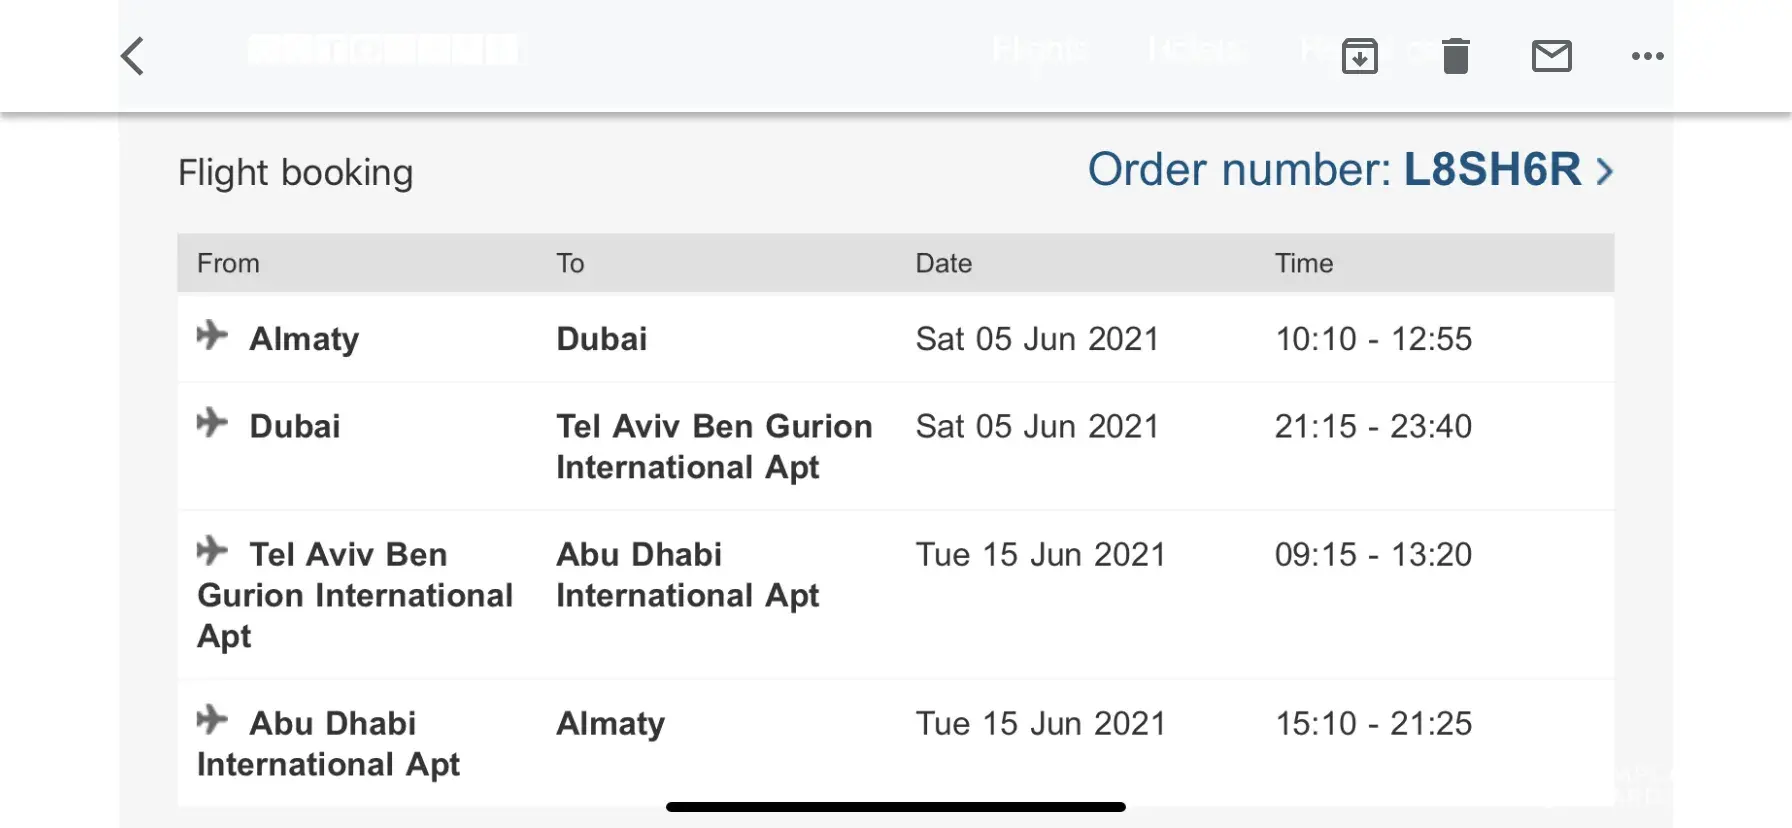Select the Almaty to Dubai flight row
The height and width of the screenshot is (828, 1792).
click(x=895, y=339)
